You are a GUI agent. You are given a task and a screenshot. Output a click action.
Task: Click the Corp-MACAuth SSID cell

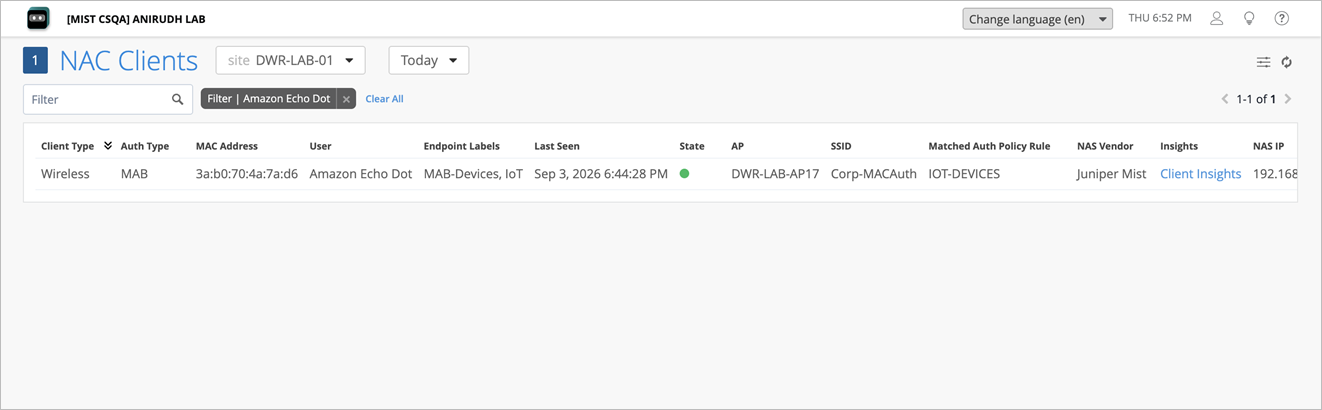874,174
